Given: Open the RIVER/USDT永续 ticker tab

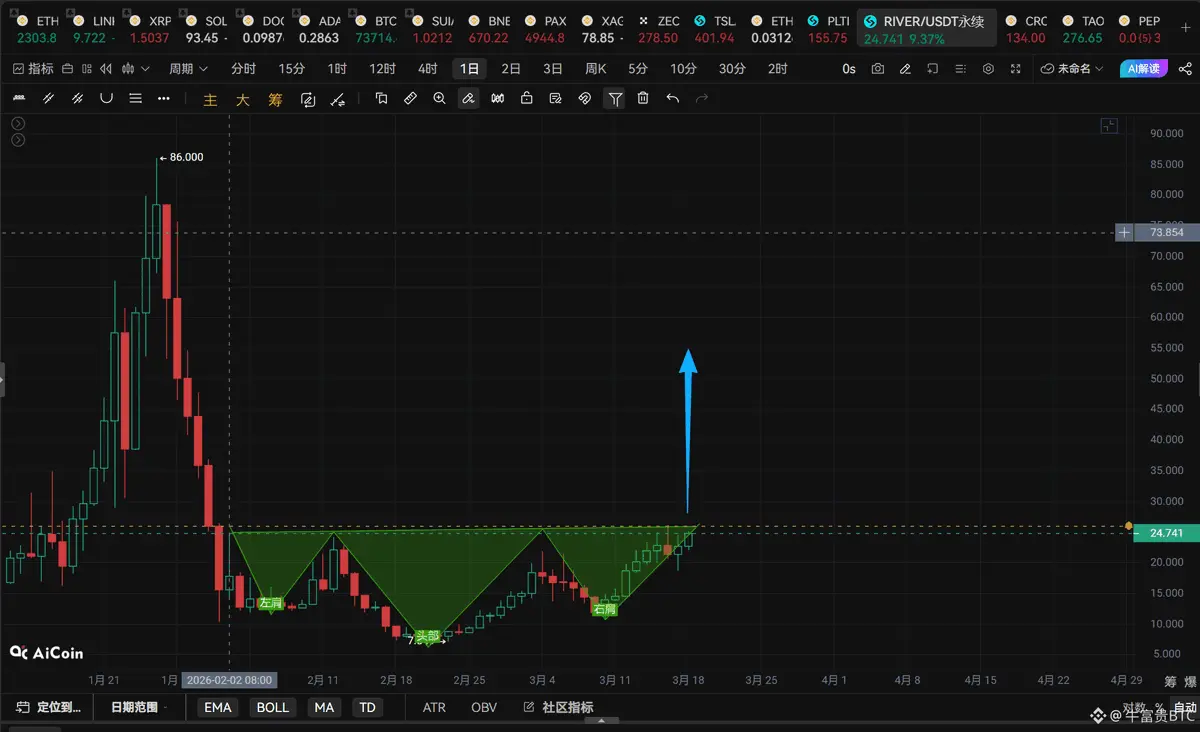Looking at the screenshot, I should click(925, 29).
